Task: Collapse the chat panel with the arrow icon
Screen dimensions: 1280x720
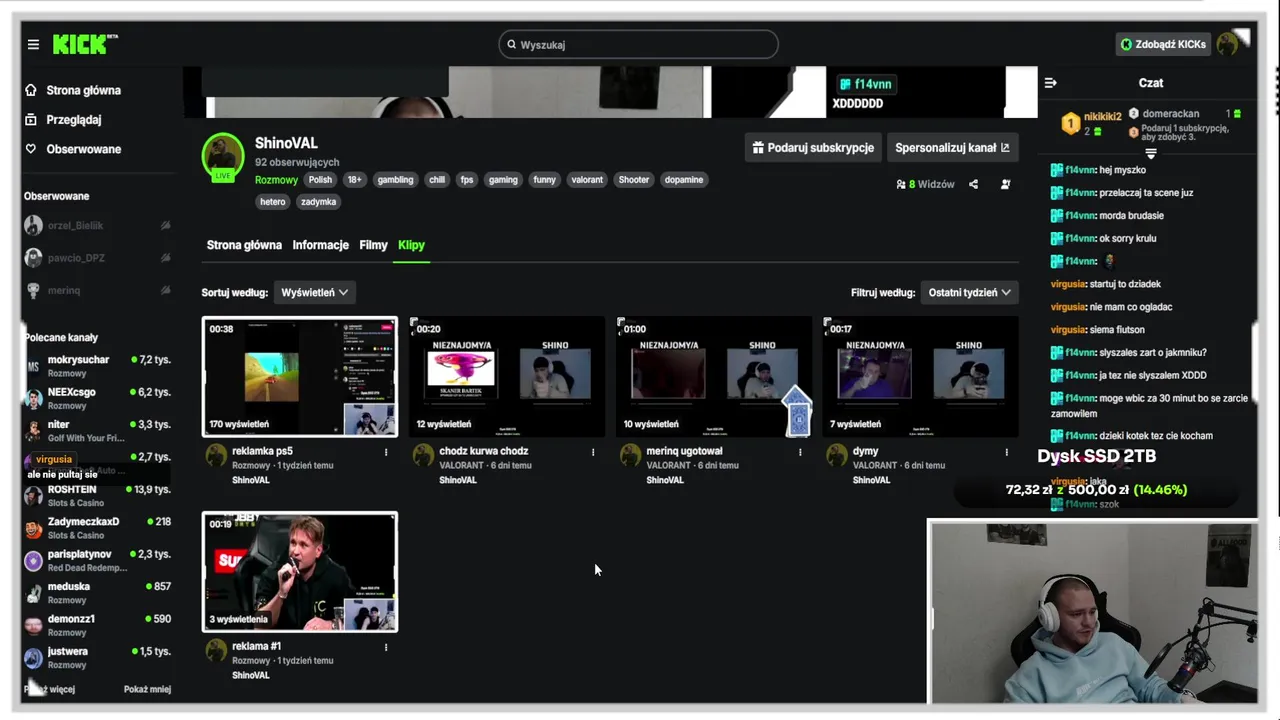Action: point(1050,83)
